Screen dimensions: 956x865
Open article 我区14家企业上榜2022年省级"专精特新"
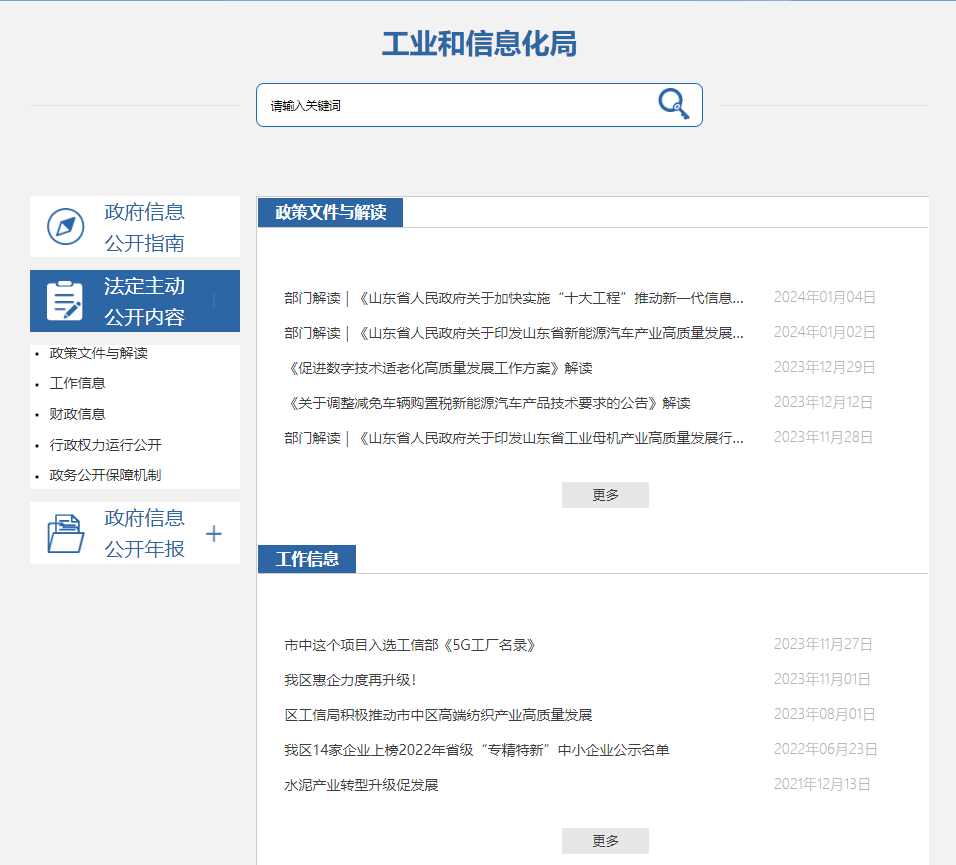(477, 750)
